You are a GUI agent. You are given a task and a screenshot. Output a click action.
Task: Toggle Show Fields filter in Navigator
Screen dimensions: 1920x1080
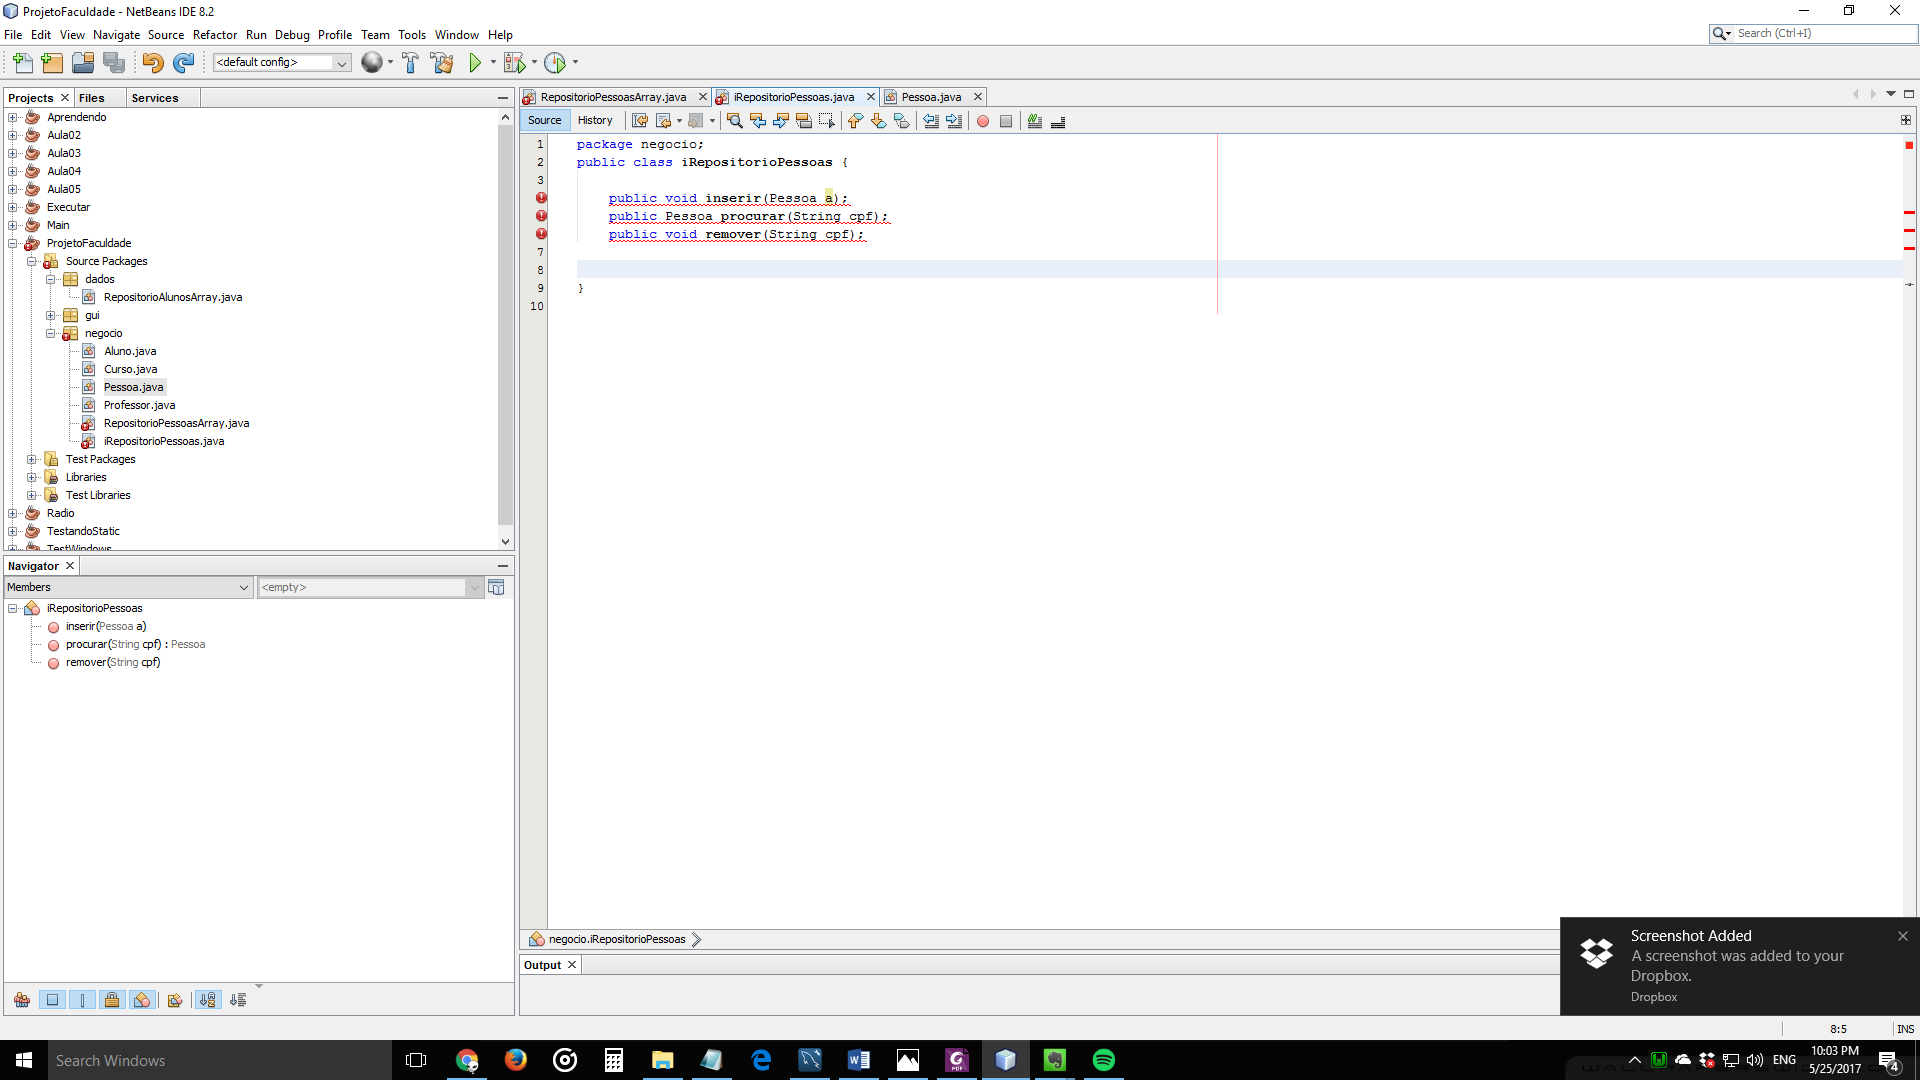coord(53,1000)
